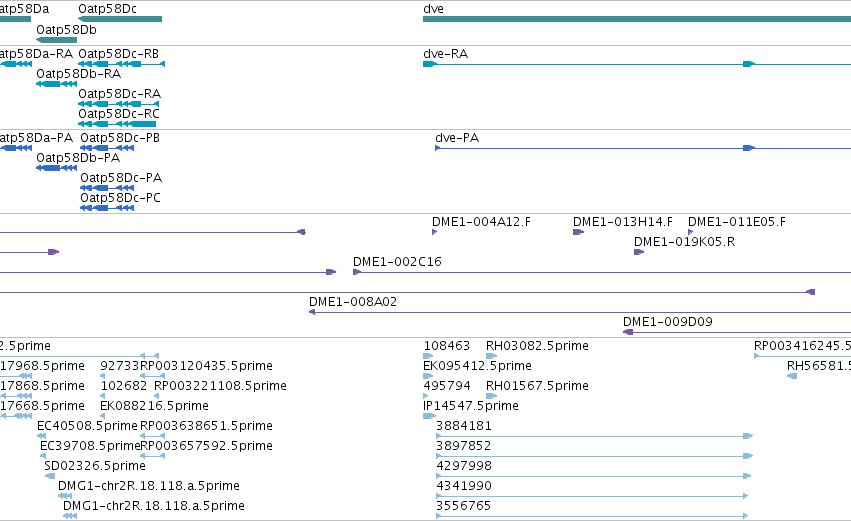Click the Oatp58Db-PA protein arrows
Viewport: 851px width, 521px height.
click(56, 168)
